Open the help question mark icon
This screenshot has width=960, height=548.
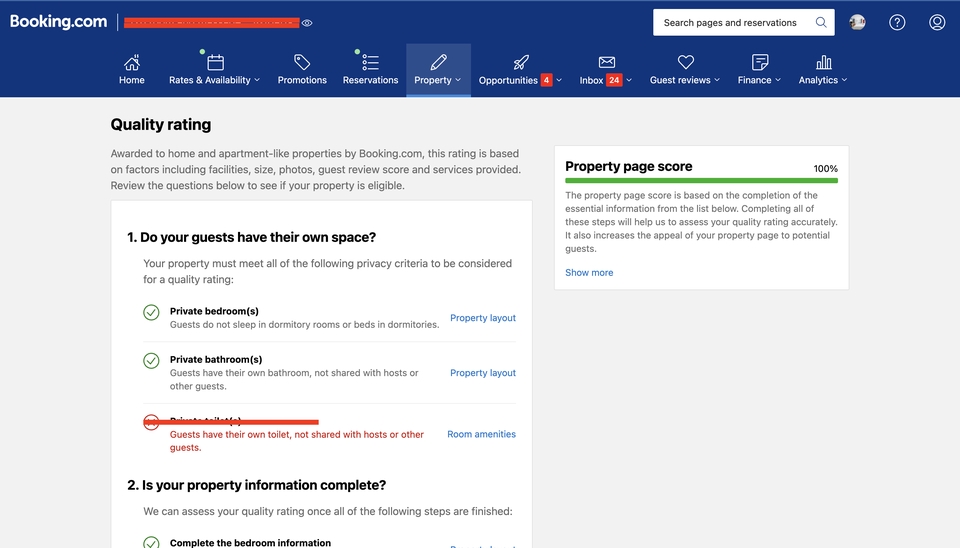pyautogui.click(x=897, y=23)
